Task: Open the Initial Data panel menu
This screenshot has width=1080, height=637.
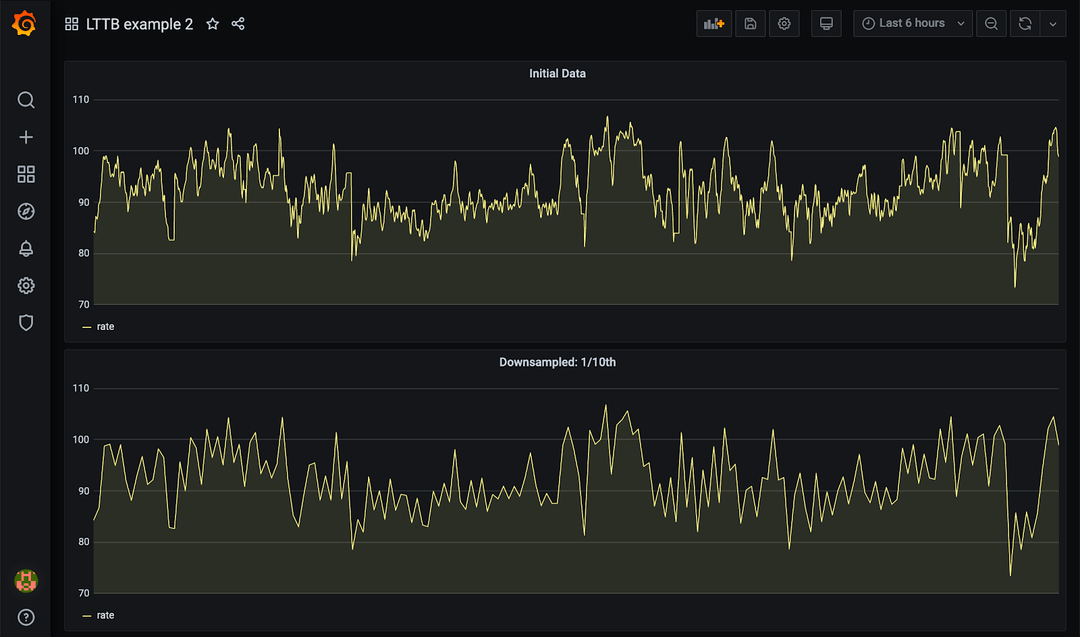Action: coord(557,73)
